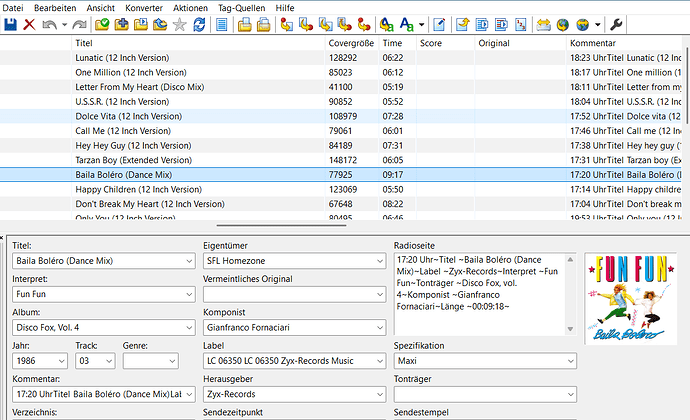Select the row 'Dolce Vita (12 Inch Version)'

click(x=341, y=116)
